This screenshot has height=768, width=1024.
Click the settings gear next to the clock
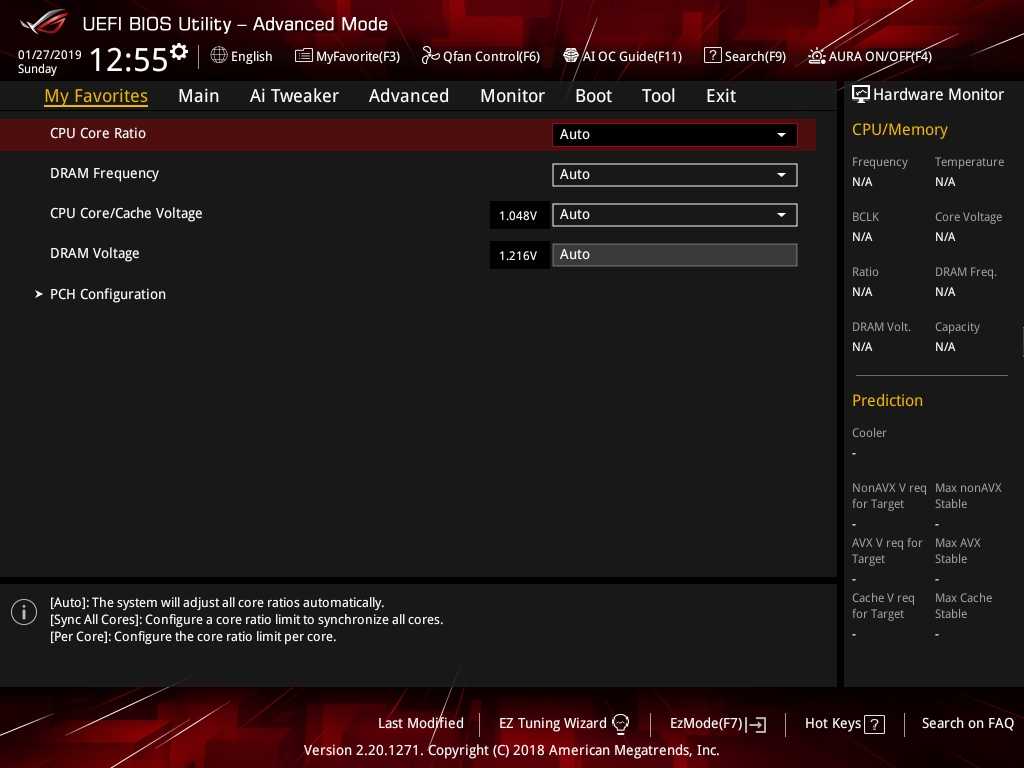click(x=179, y=52)
